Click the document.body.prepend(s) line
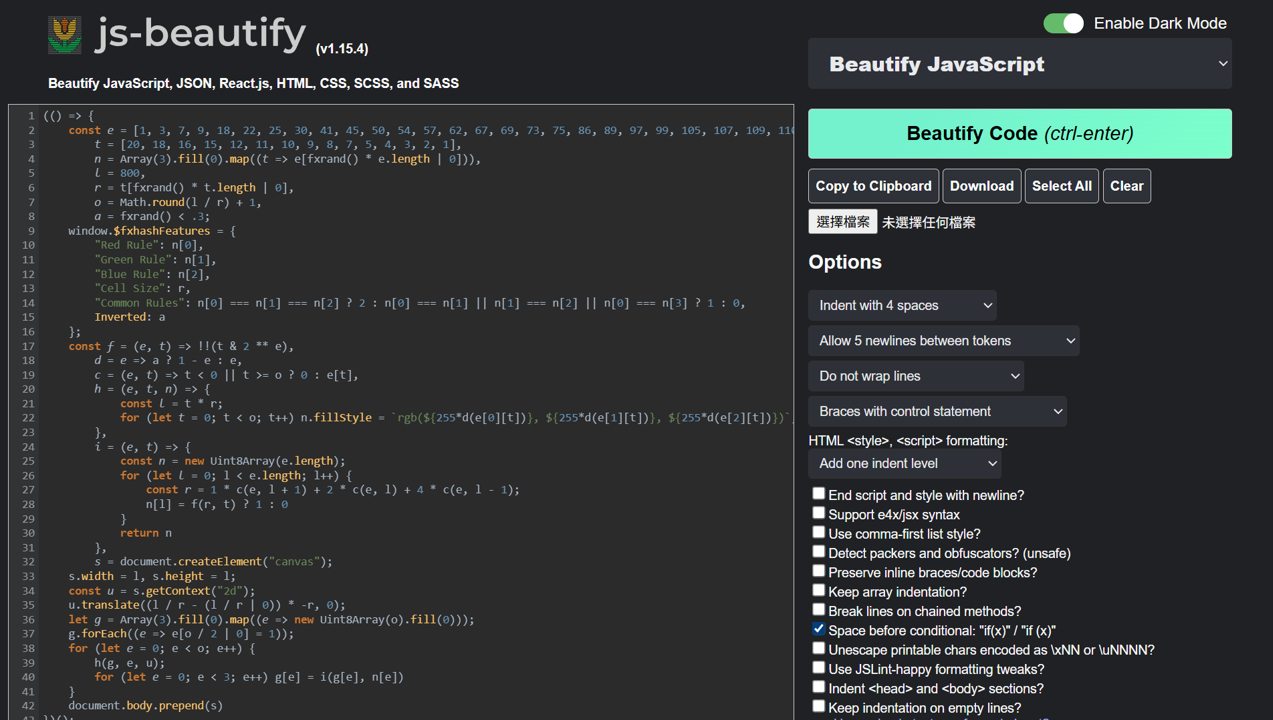 click(146, 705)
